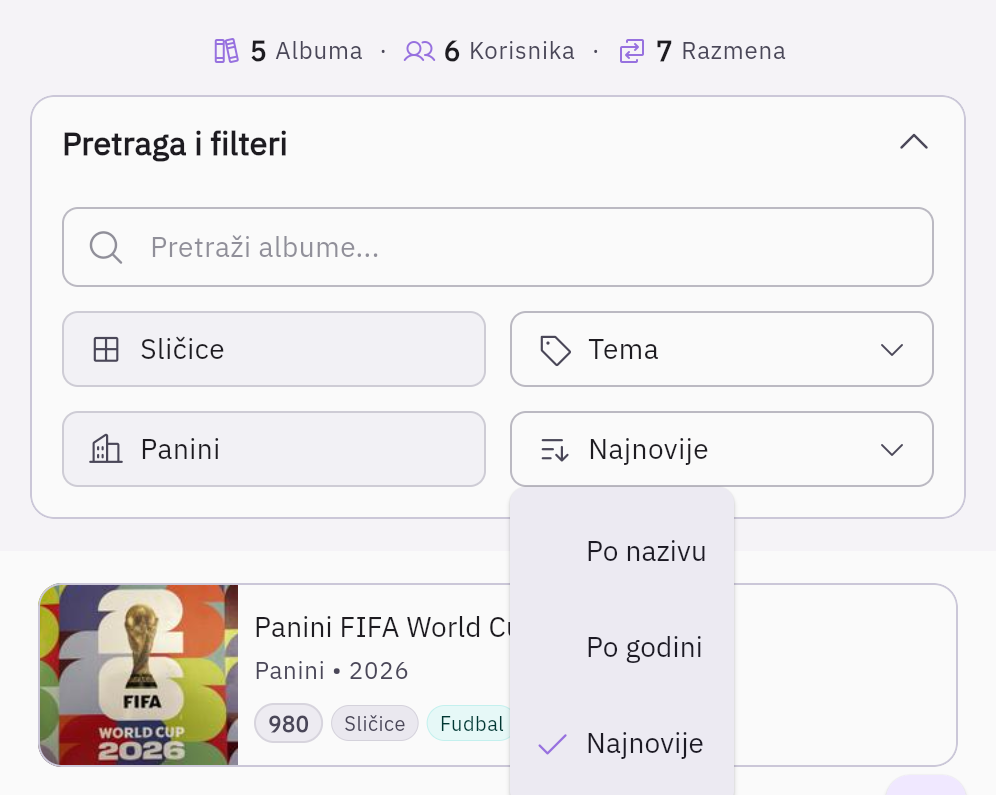Click the albums book icon
The image size is (996, 795).
[x=226, y=51]
